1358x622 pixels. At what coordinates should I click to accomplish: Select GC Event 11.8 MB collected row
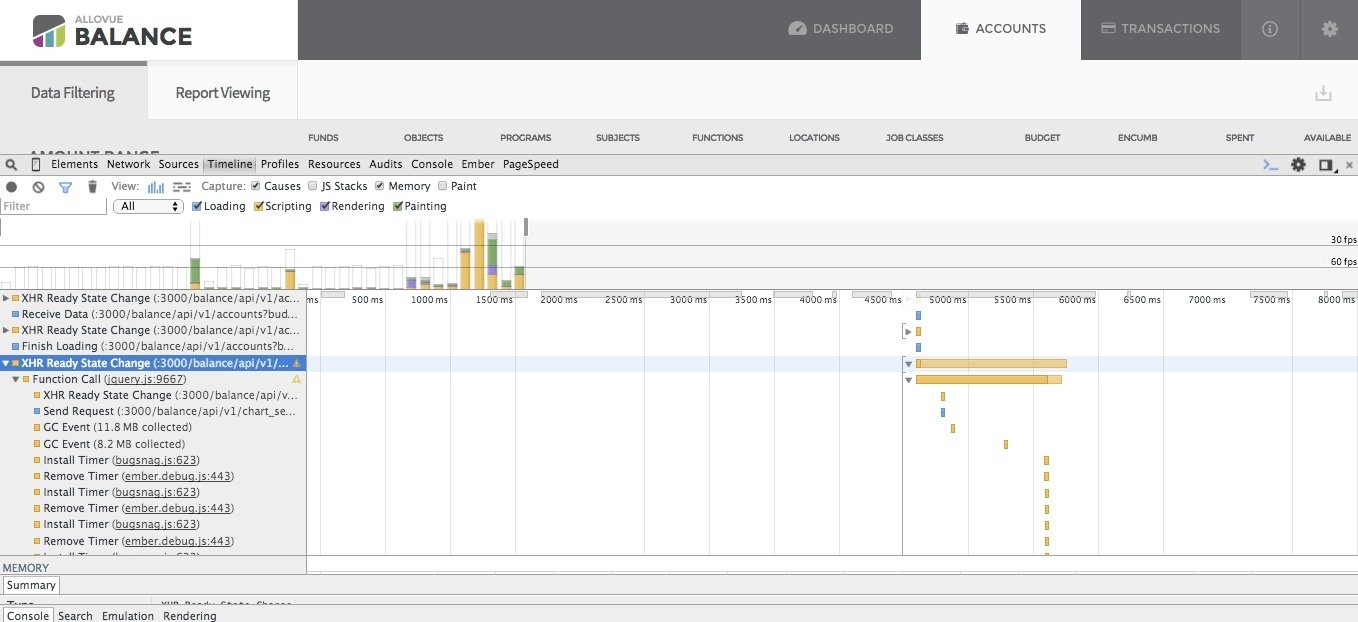(153, 427)
